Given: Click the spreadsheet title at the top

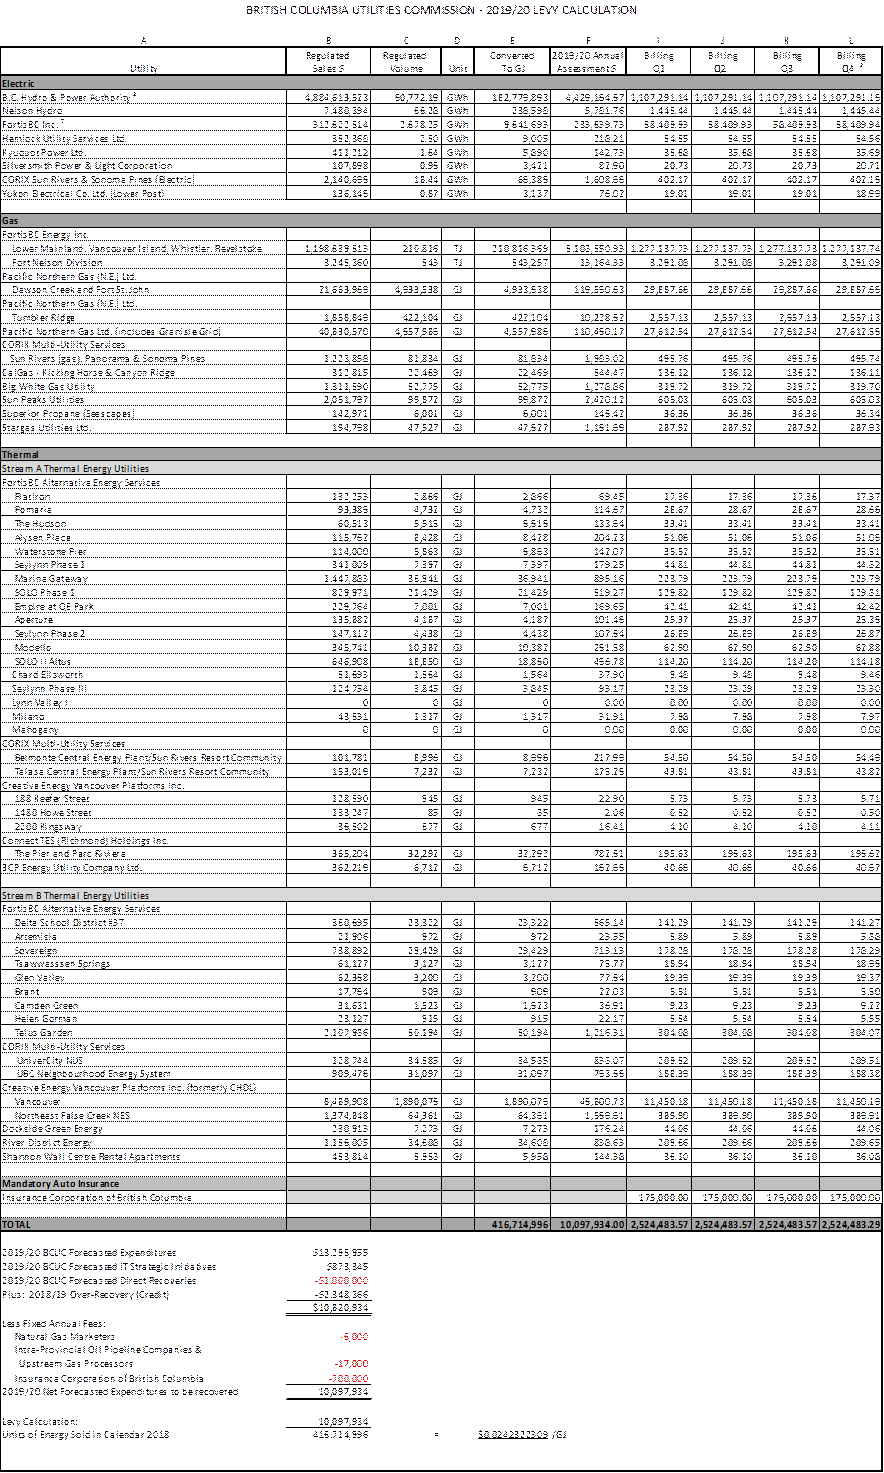Looking at the screenshot, I should pos(441,10).
